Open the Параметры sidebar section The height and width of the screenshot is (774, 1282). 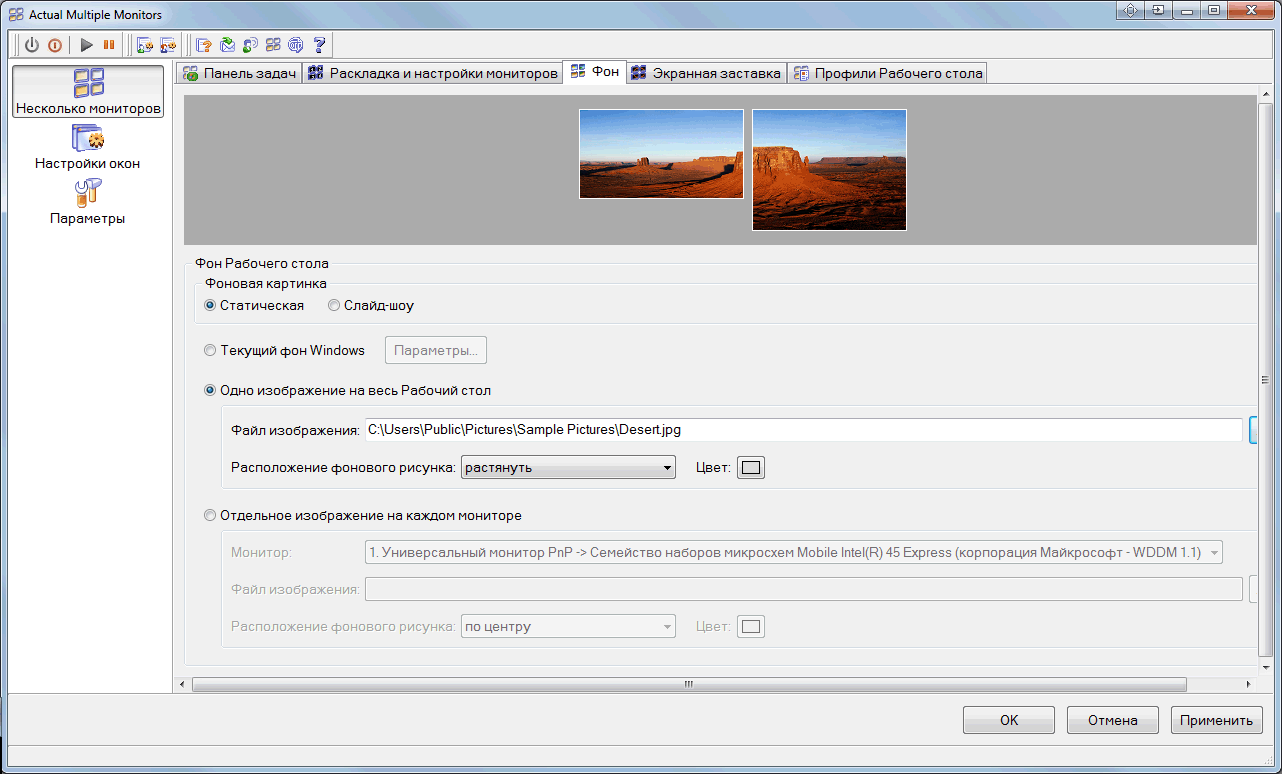click(x=88, y=202)
